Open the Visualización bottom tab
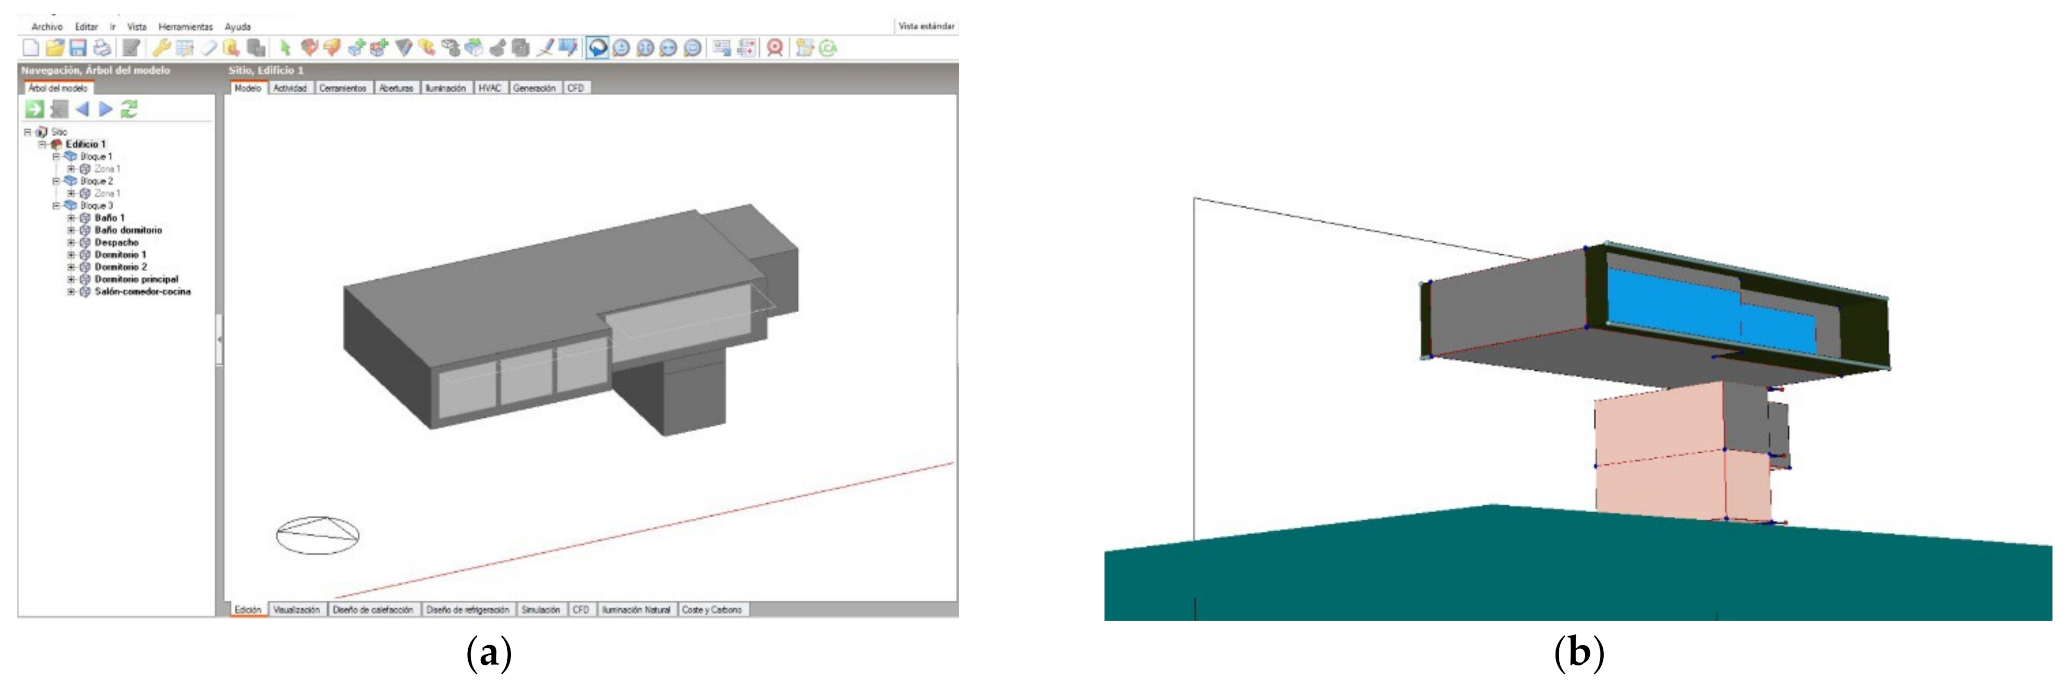Viewport: 2068px width, 687px height. point(297,610)
